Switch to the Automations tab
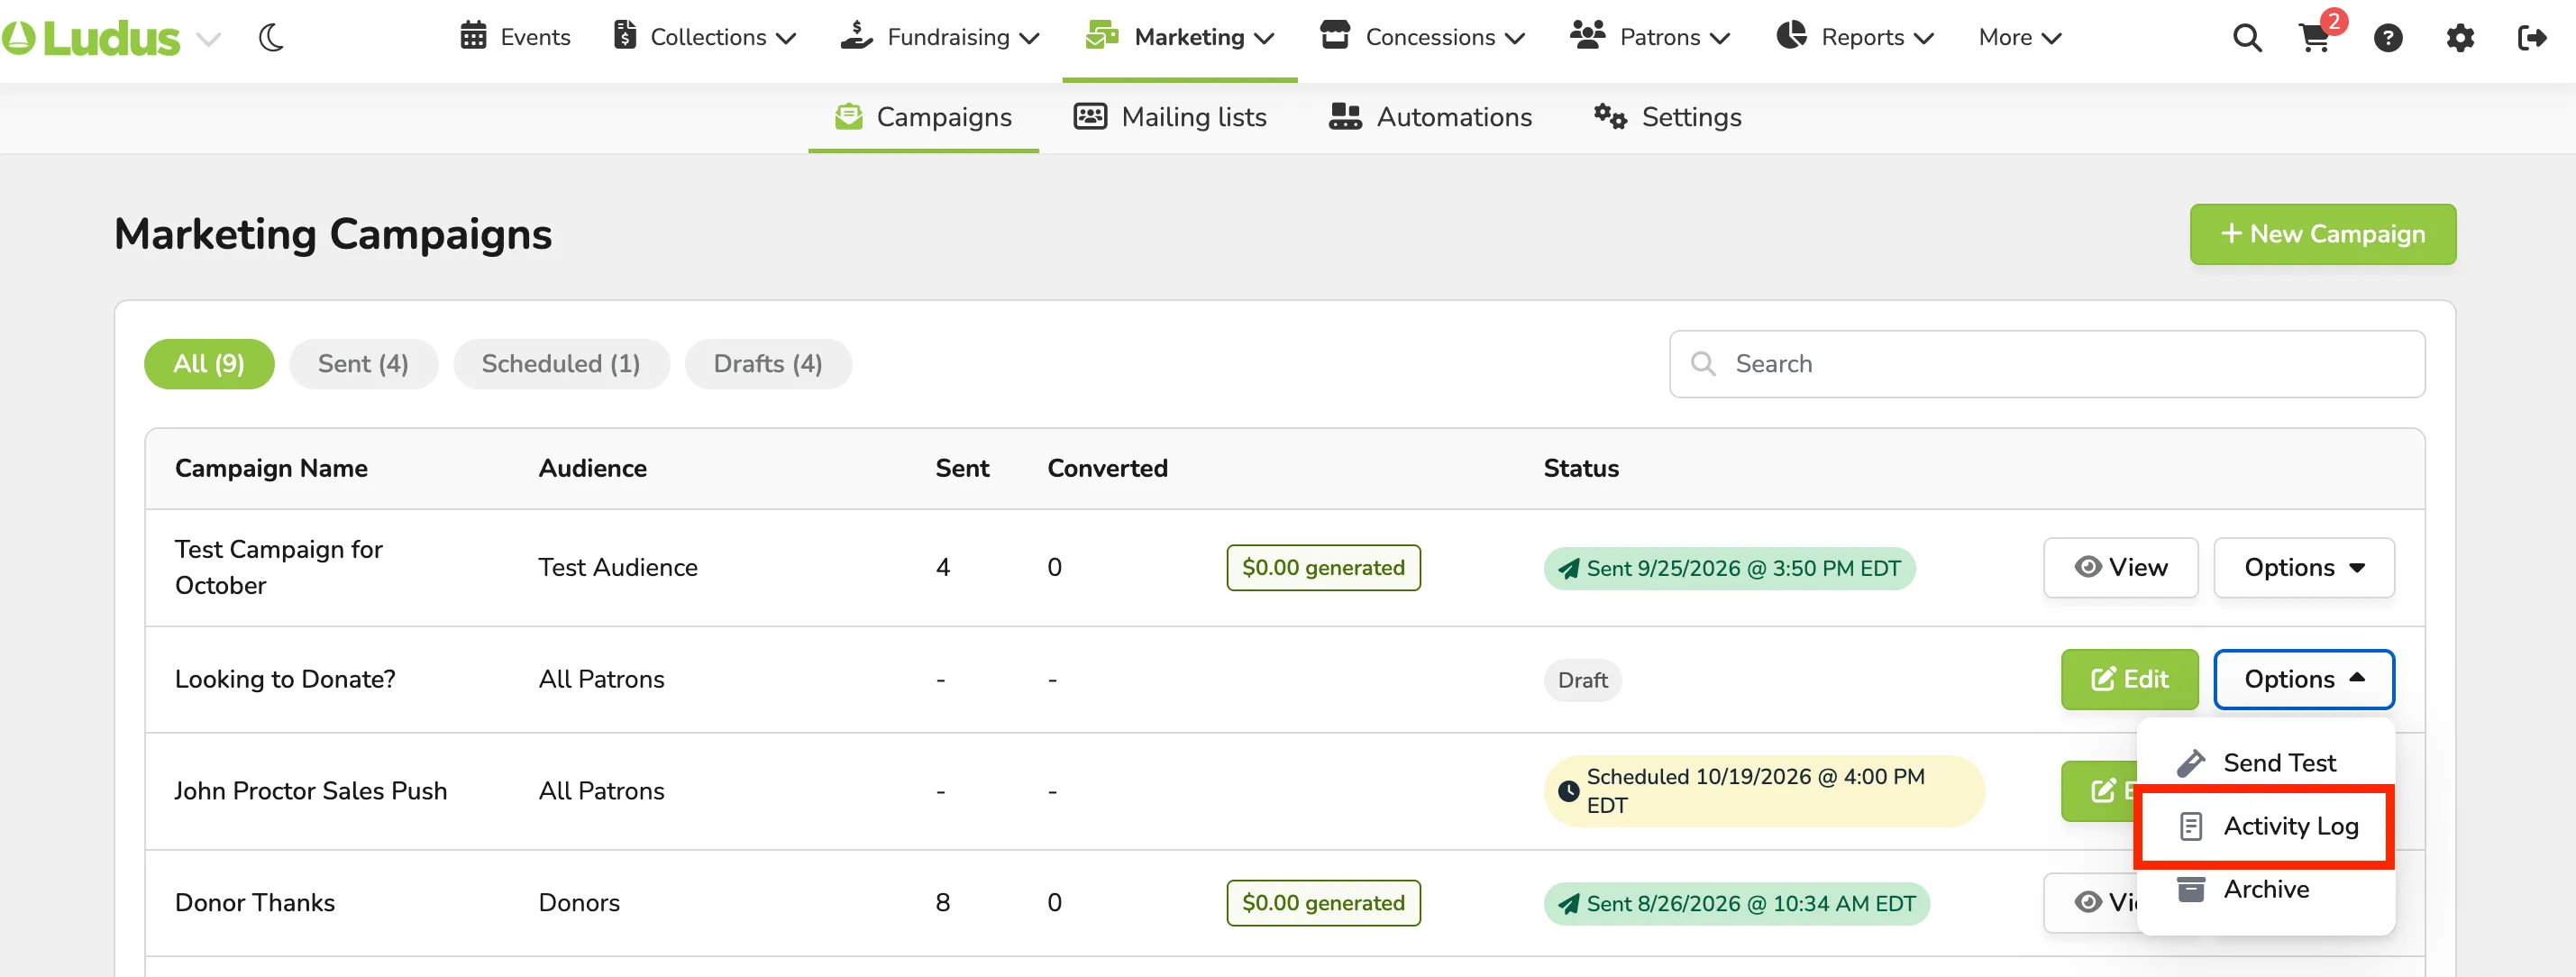This screenshot has height=977, width=2576. pos(1430,117)
